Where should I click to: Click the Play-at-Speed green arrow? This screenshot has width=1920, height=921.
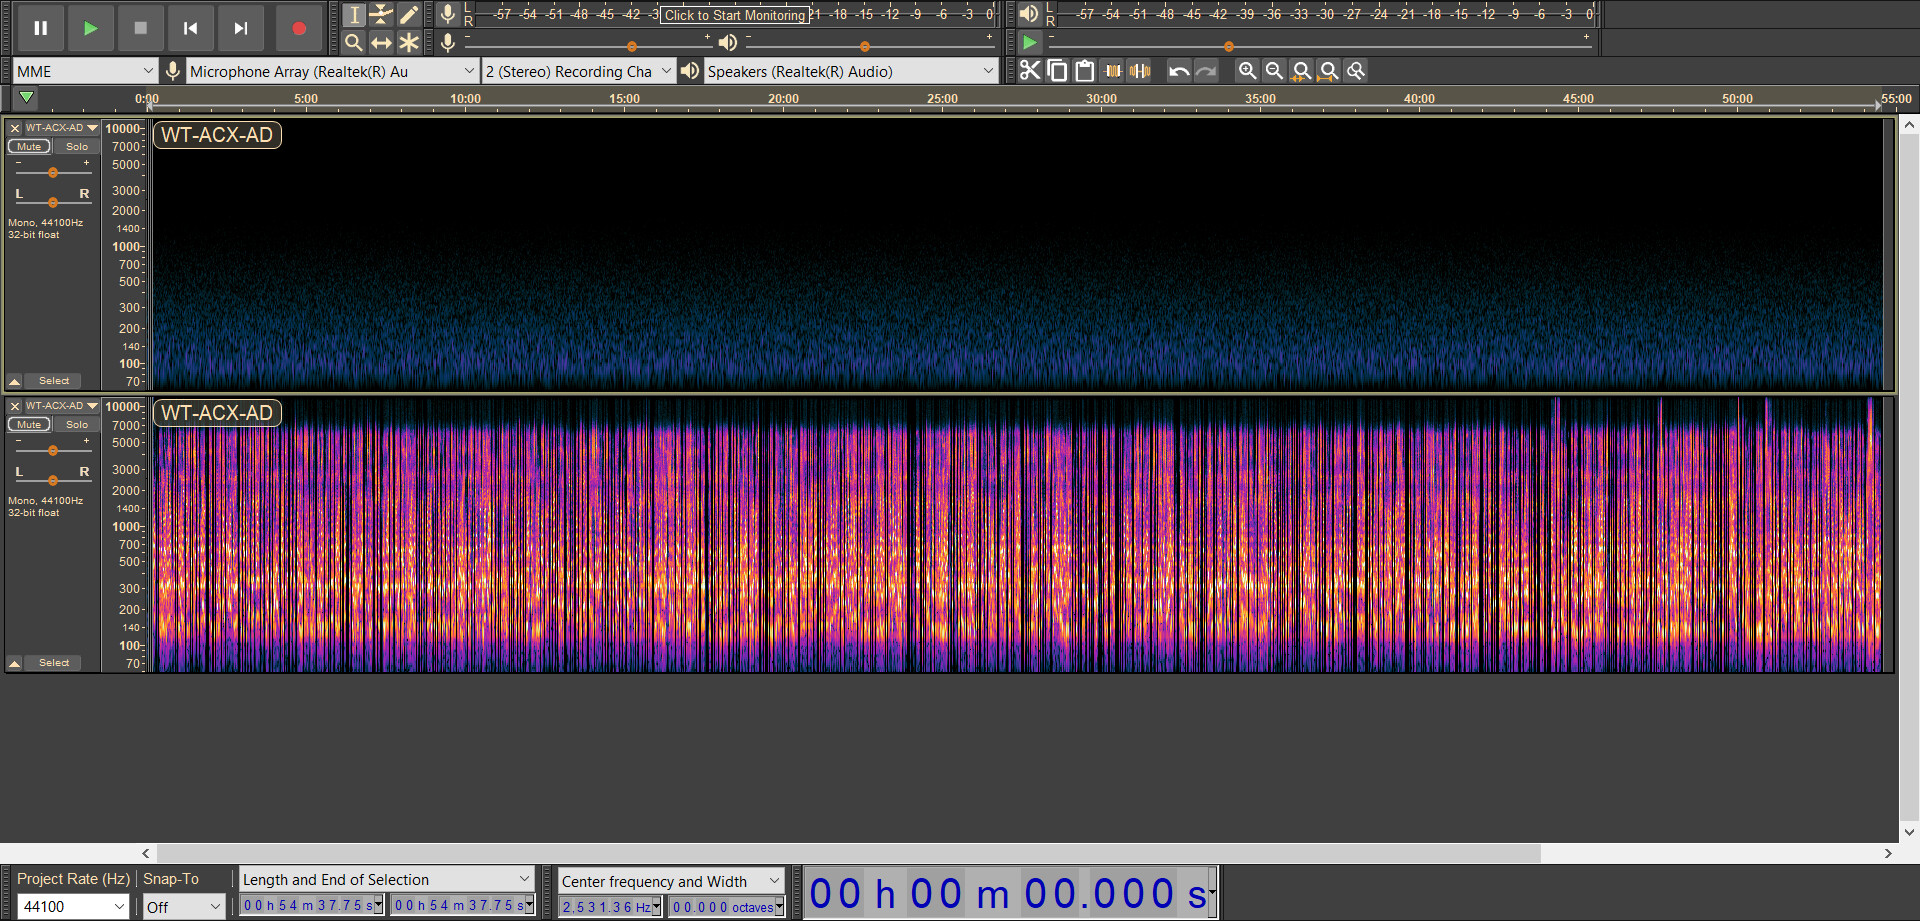click(1029, 43)
